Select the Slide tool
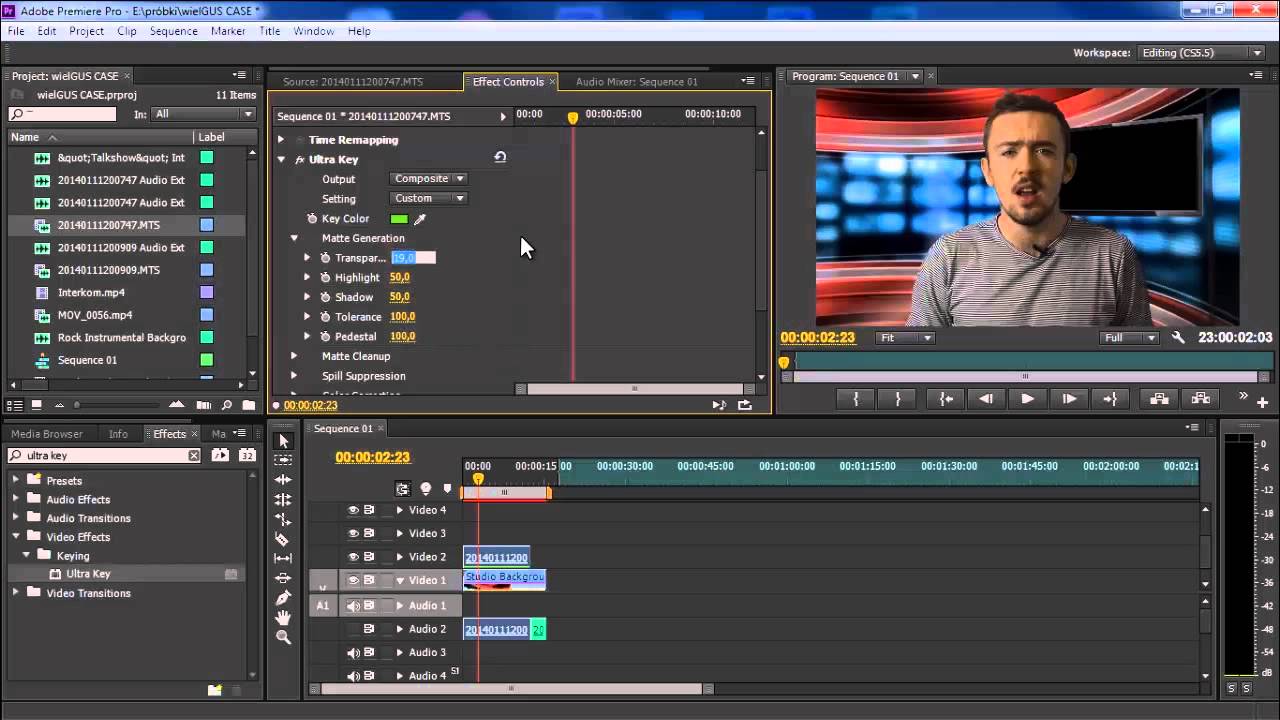1280x720 pixels. click(x=283, y=578)
